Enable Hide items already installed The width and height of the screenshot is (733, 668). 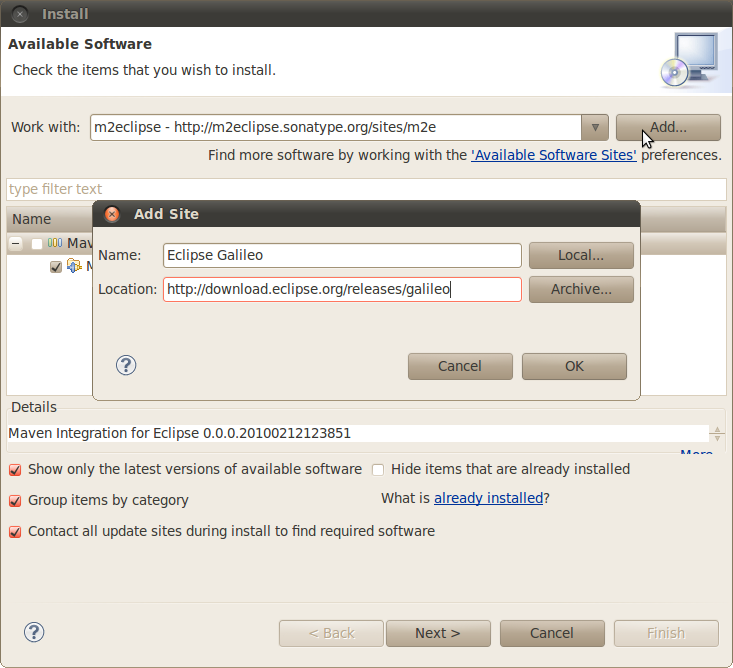click(x=378, y=470)
